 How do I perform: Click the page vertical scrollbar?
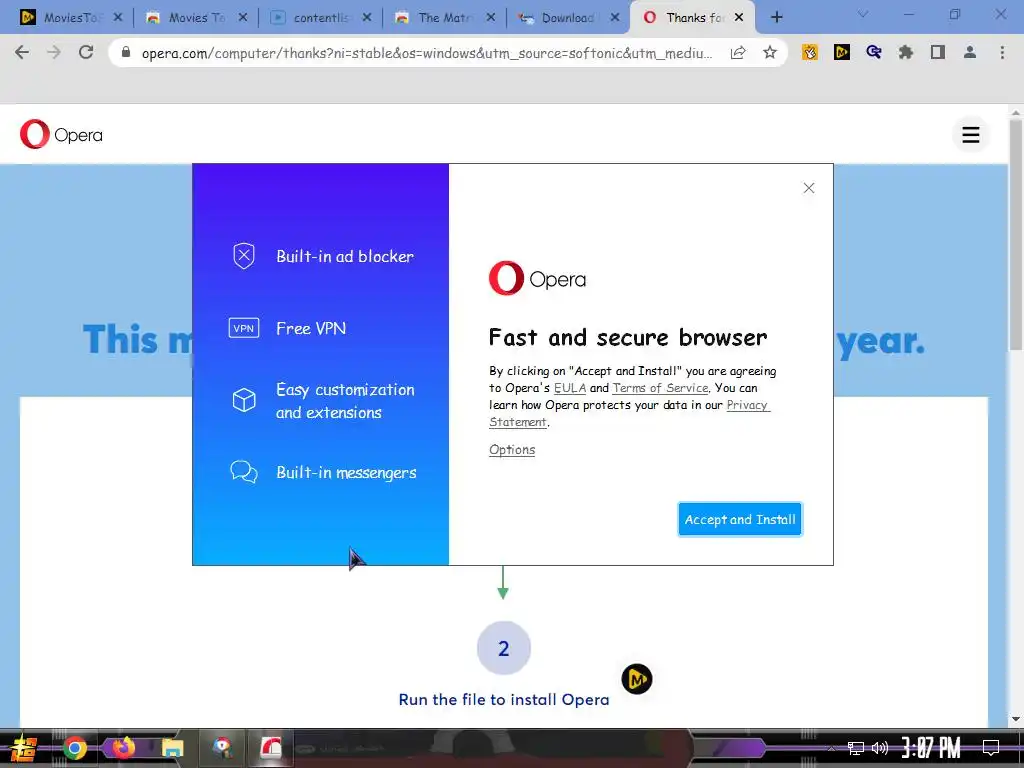1016,235
